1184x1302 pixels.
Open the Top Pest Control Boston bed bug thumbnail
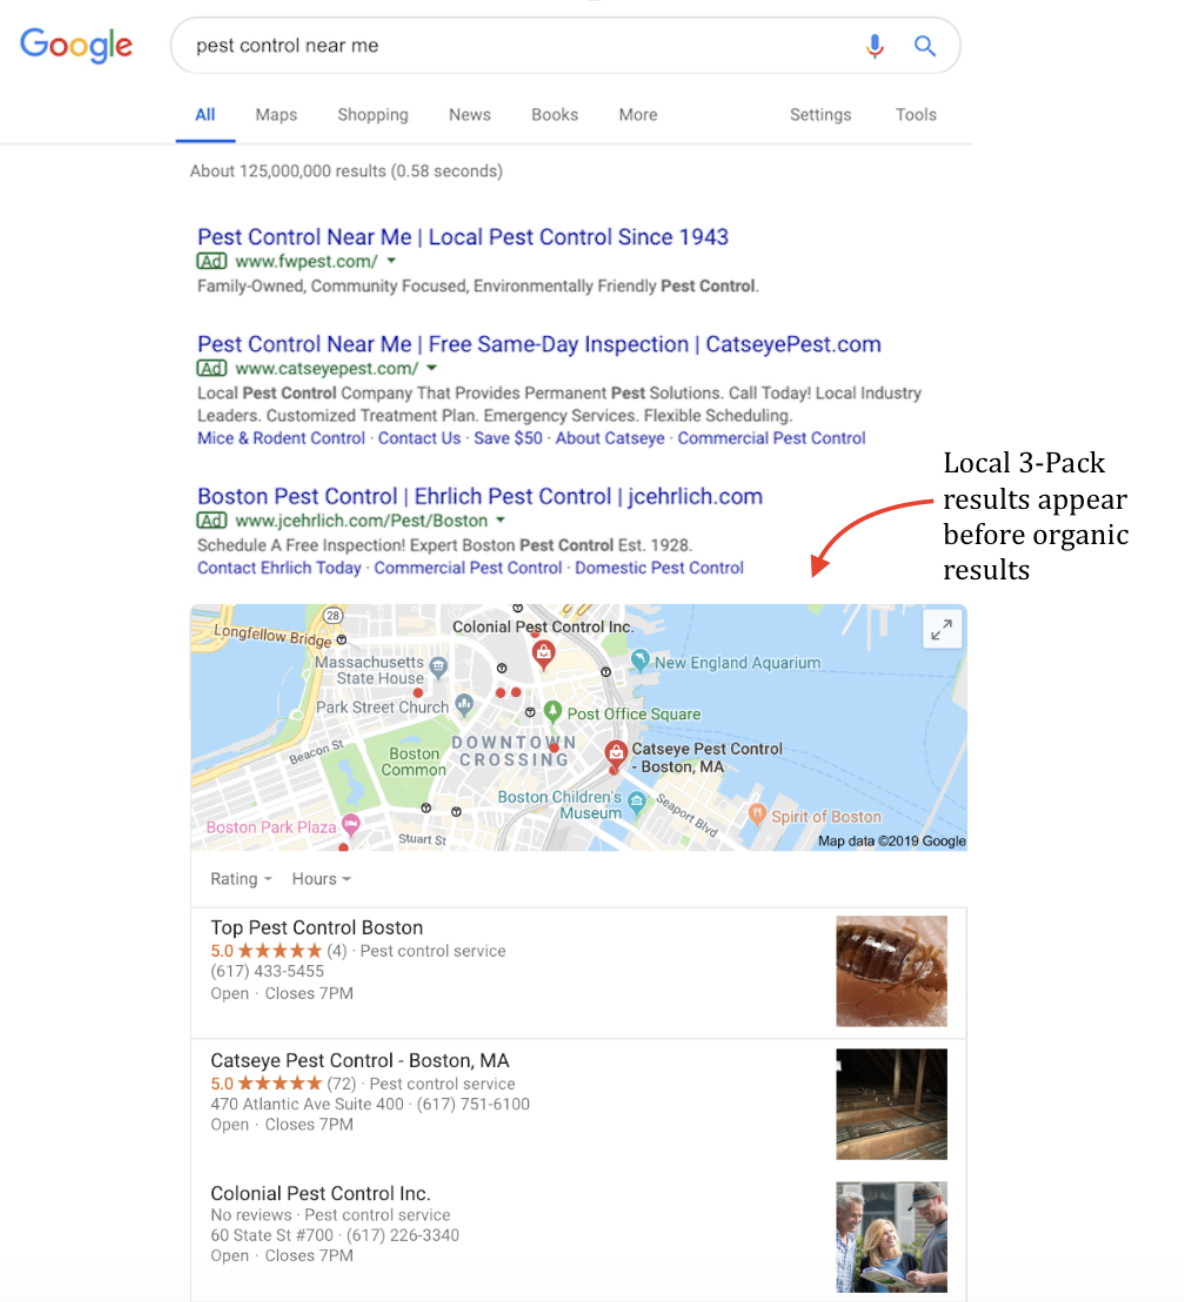pos(891,971)
